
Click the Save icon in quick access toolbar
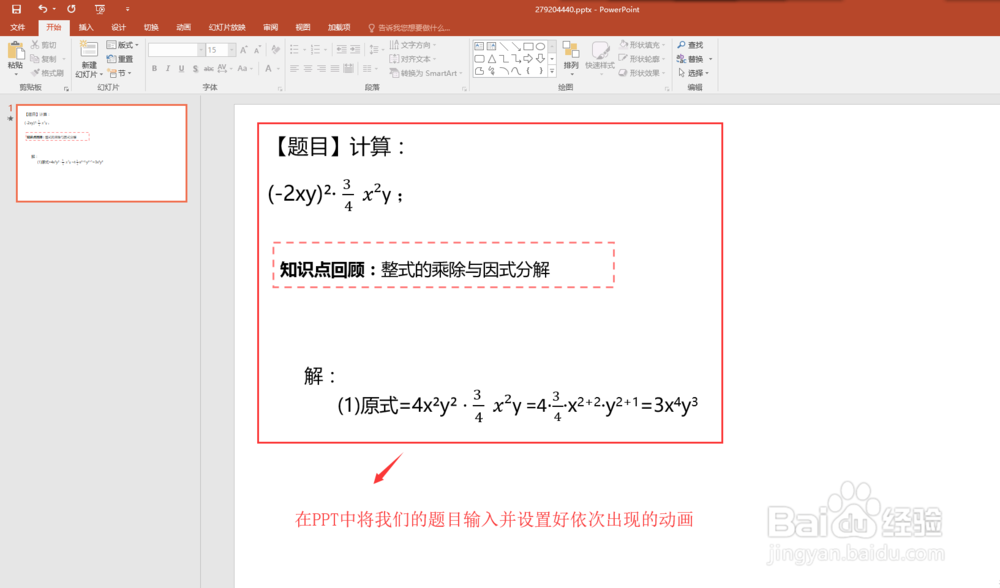click(x=15, y=9)
